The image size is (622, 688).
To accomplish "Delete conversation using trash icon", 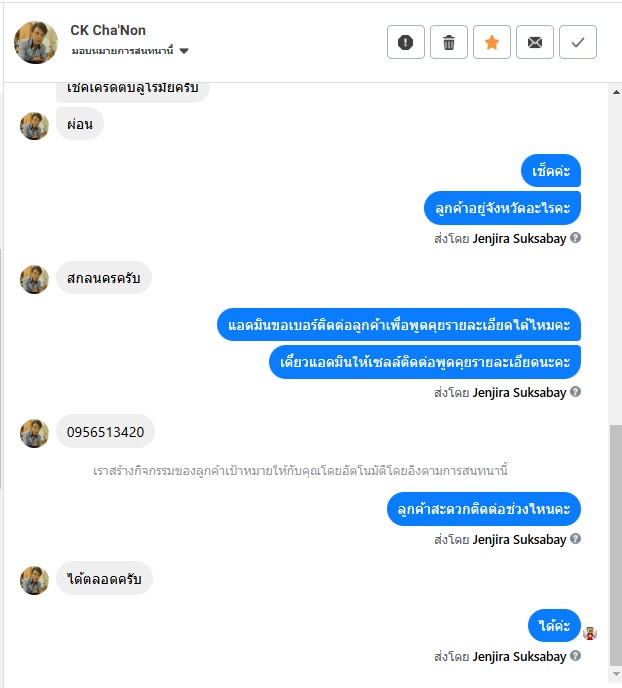I will pyautogui.click(x=449, y=42).
